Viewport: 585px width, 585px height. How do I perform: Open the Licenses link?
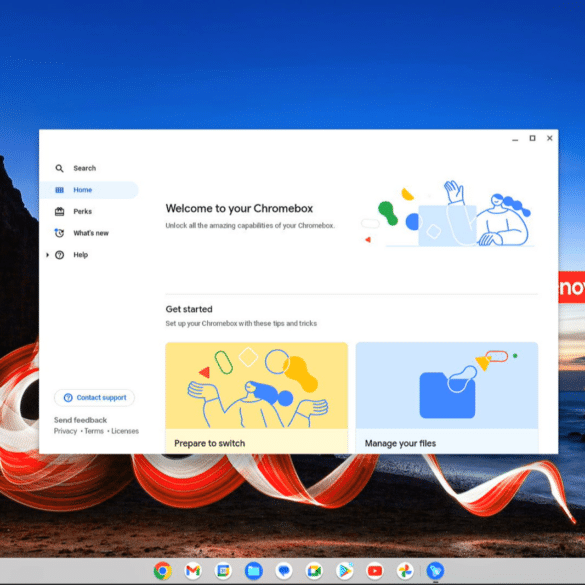click(x=125, y=431)
